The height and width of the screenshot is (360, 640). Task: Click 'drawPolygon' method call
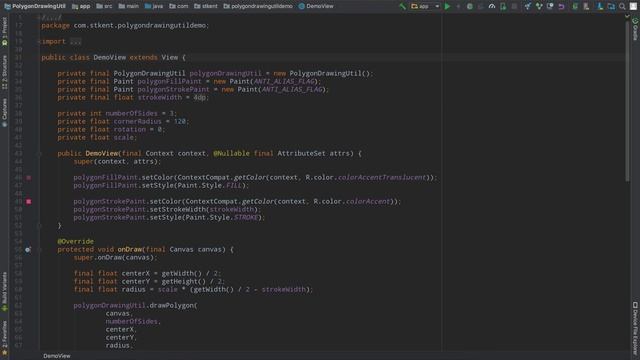coord(171,306)
